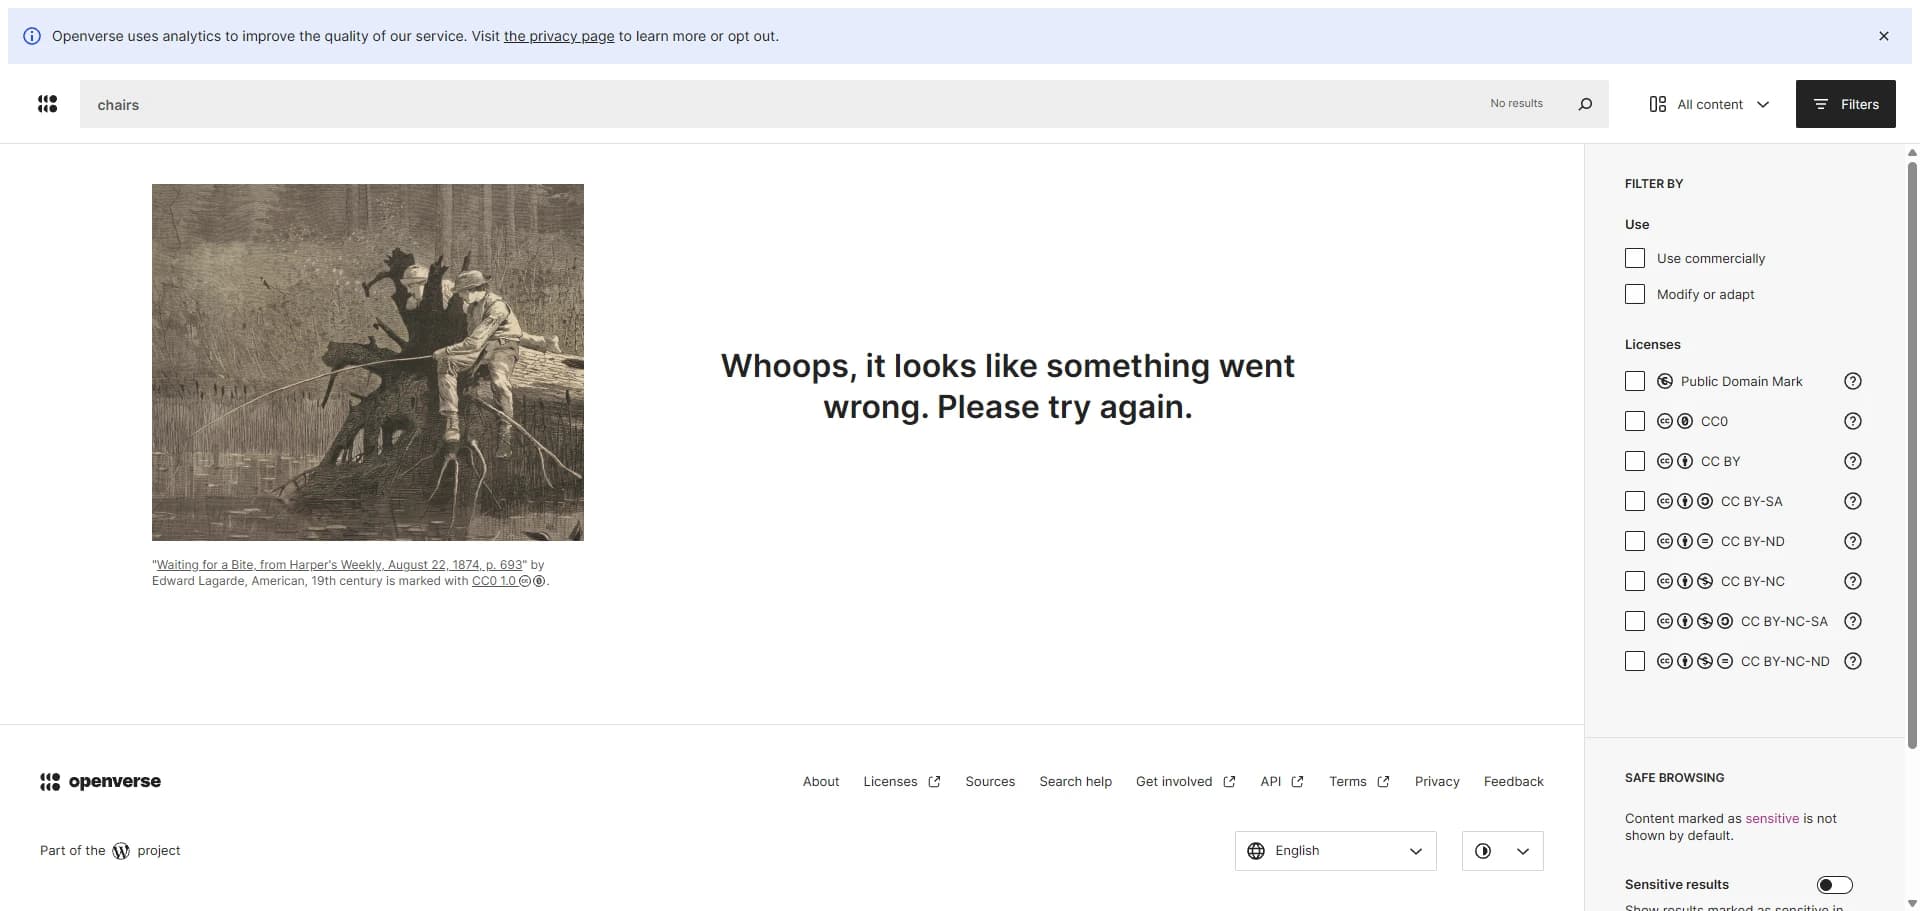1920x911 pixels.
Task: Enable the CC0 license checkbox
Action: pyautogui.click(x=1635, y=421)
